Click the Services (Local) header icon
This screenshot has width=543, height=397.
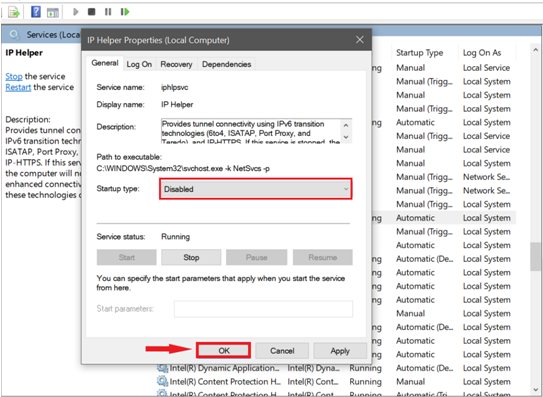(x=14, y=34)
